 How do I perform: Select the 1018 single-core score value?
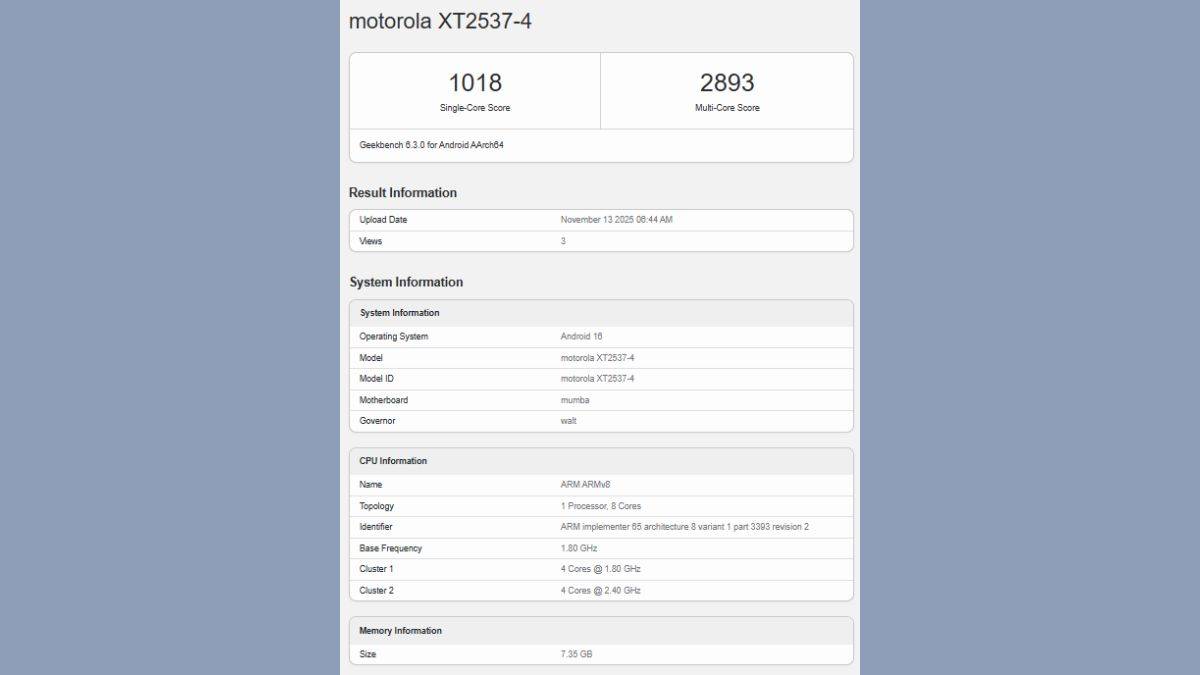[474, 83]
